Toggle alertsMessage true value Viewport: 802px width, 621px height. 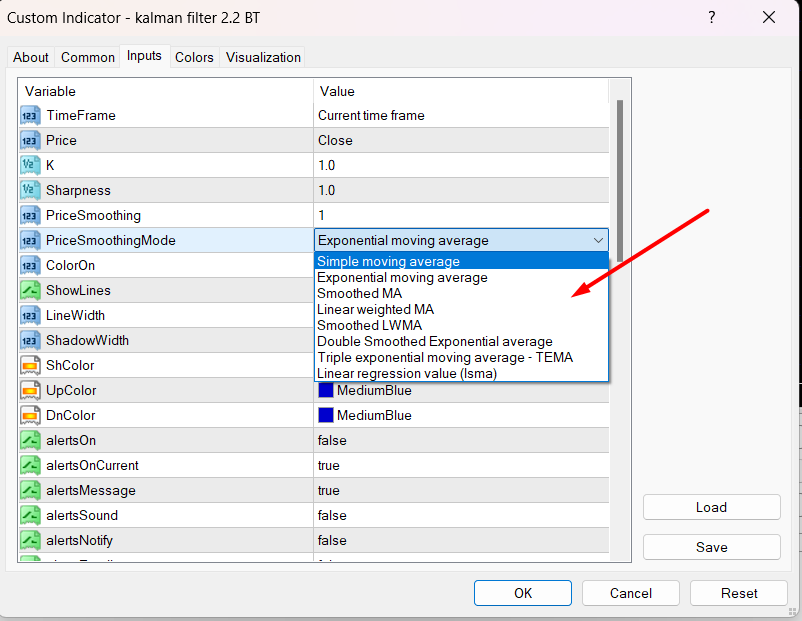click(x=461, y=491)
